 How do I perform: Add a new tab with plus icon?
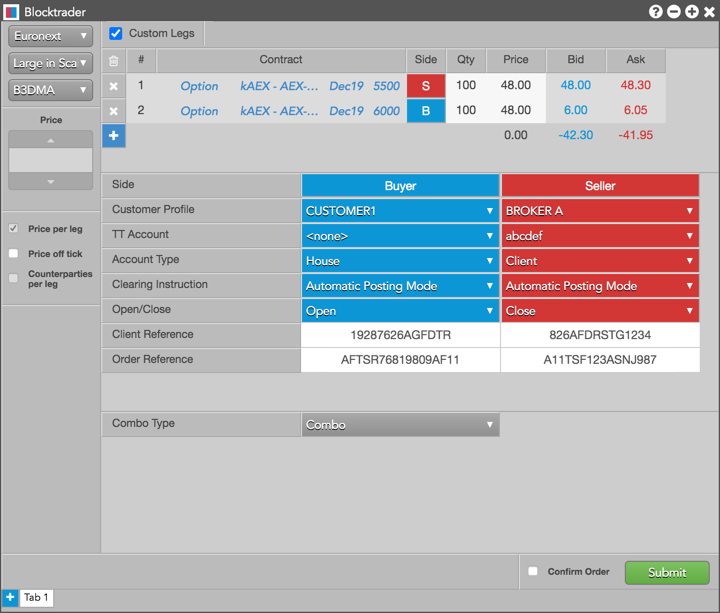(x=10, y=597)
